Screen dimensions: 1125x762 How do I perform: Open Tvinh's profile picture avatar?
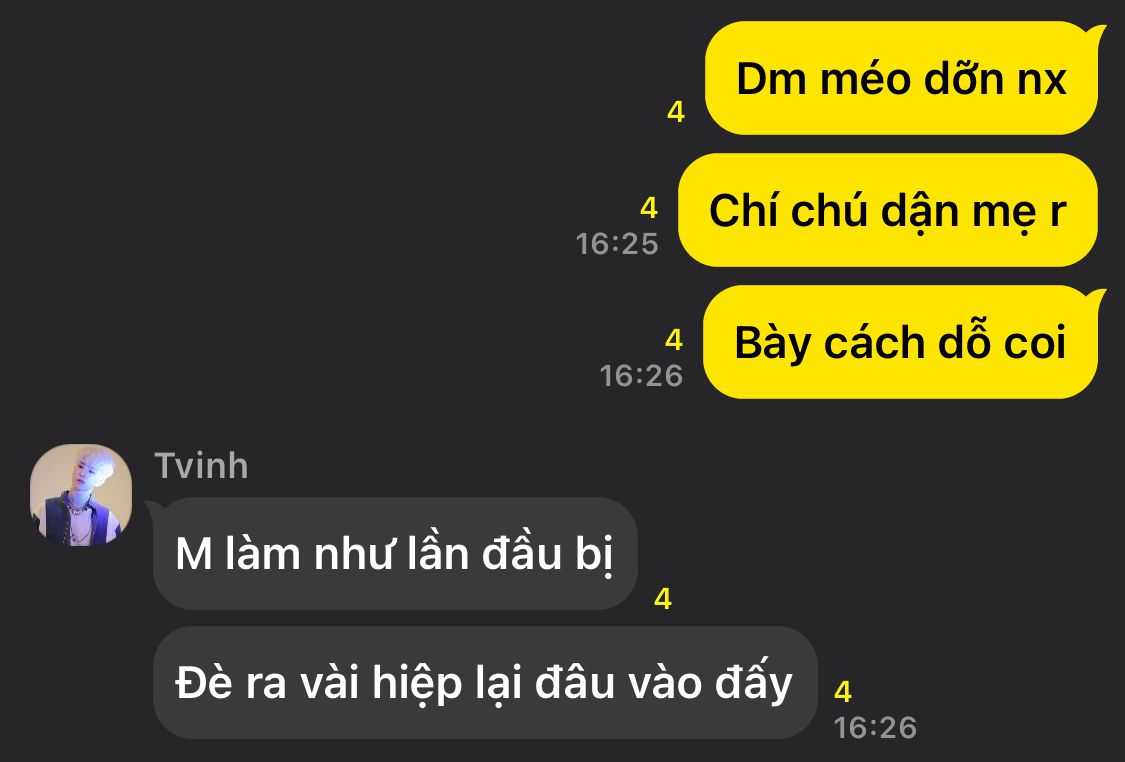tap(81, 495)
